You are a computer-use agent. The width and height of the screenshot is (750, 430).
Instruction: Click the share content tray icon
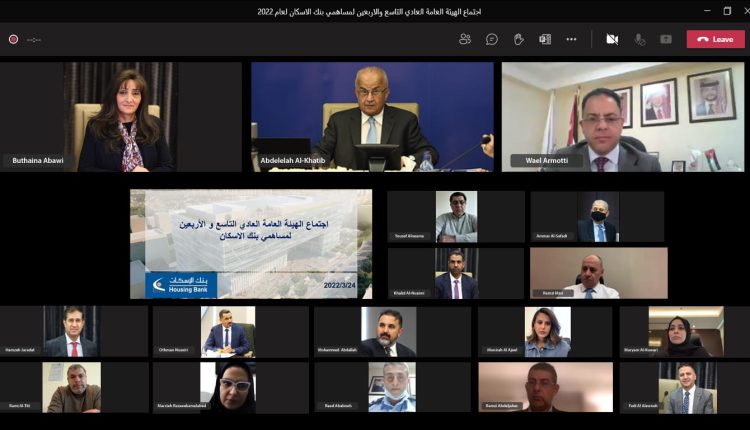coord(666,39)
